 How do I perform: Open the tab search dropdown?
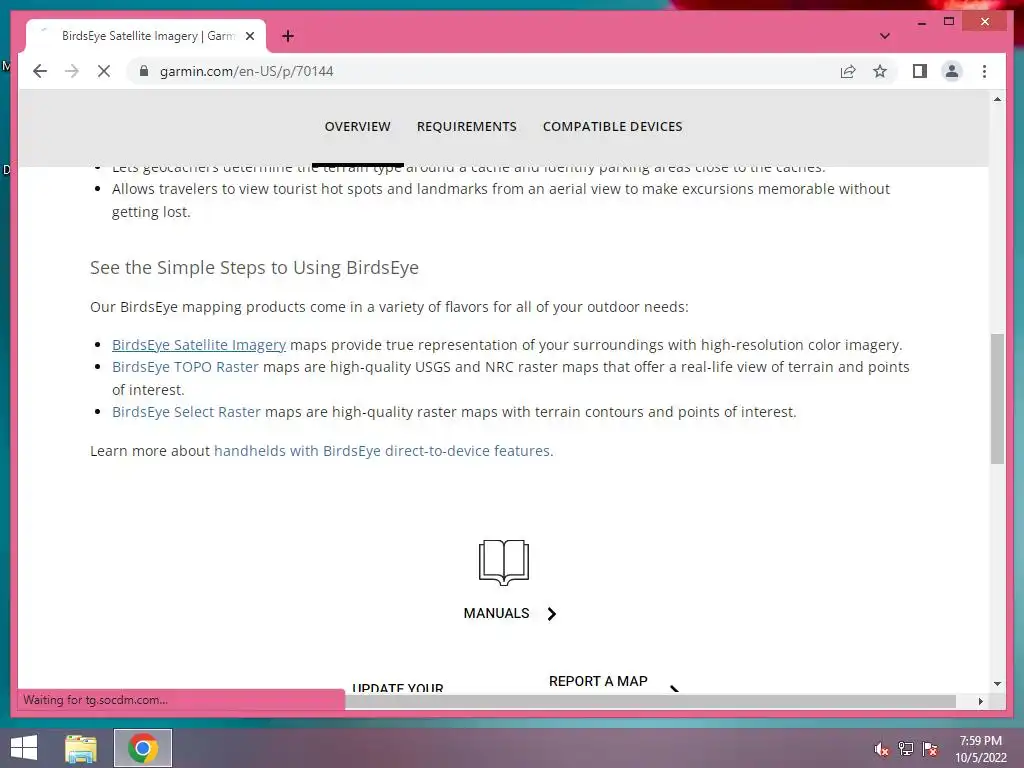(x=884, y=36)
